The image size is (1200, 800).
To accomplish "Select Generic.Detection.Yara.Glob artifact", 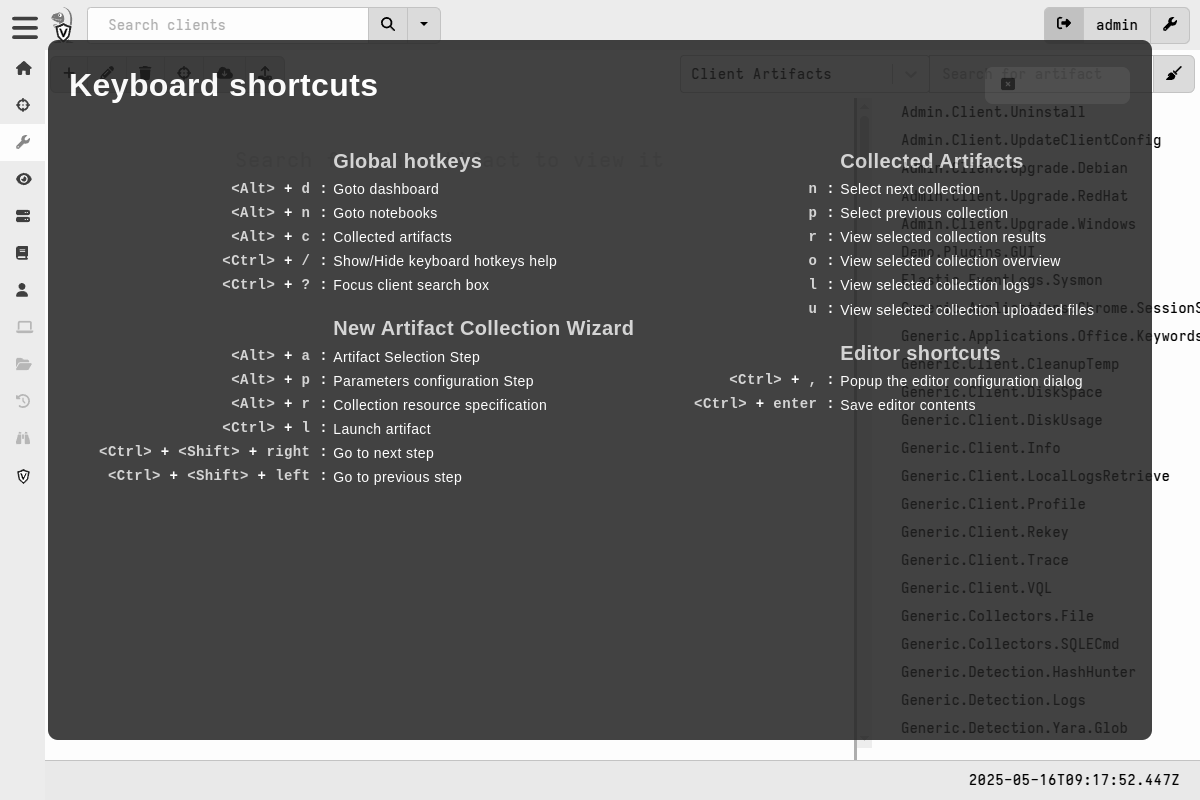I will click(x=1014, y=728).
